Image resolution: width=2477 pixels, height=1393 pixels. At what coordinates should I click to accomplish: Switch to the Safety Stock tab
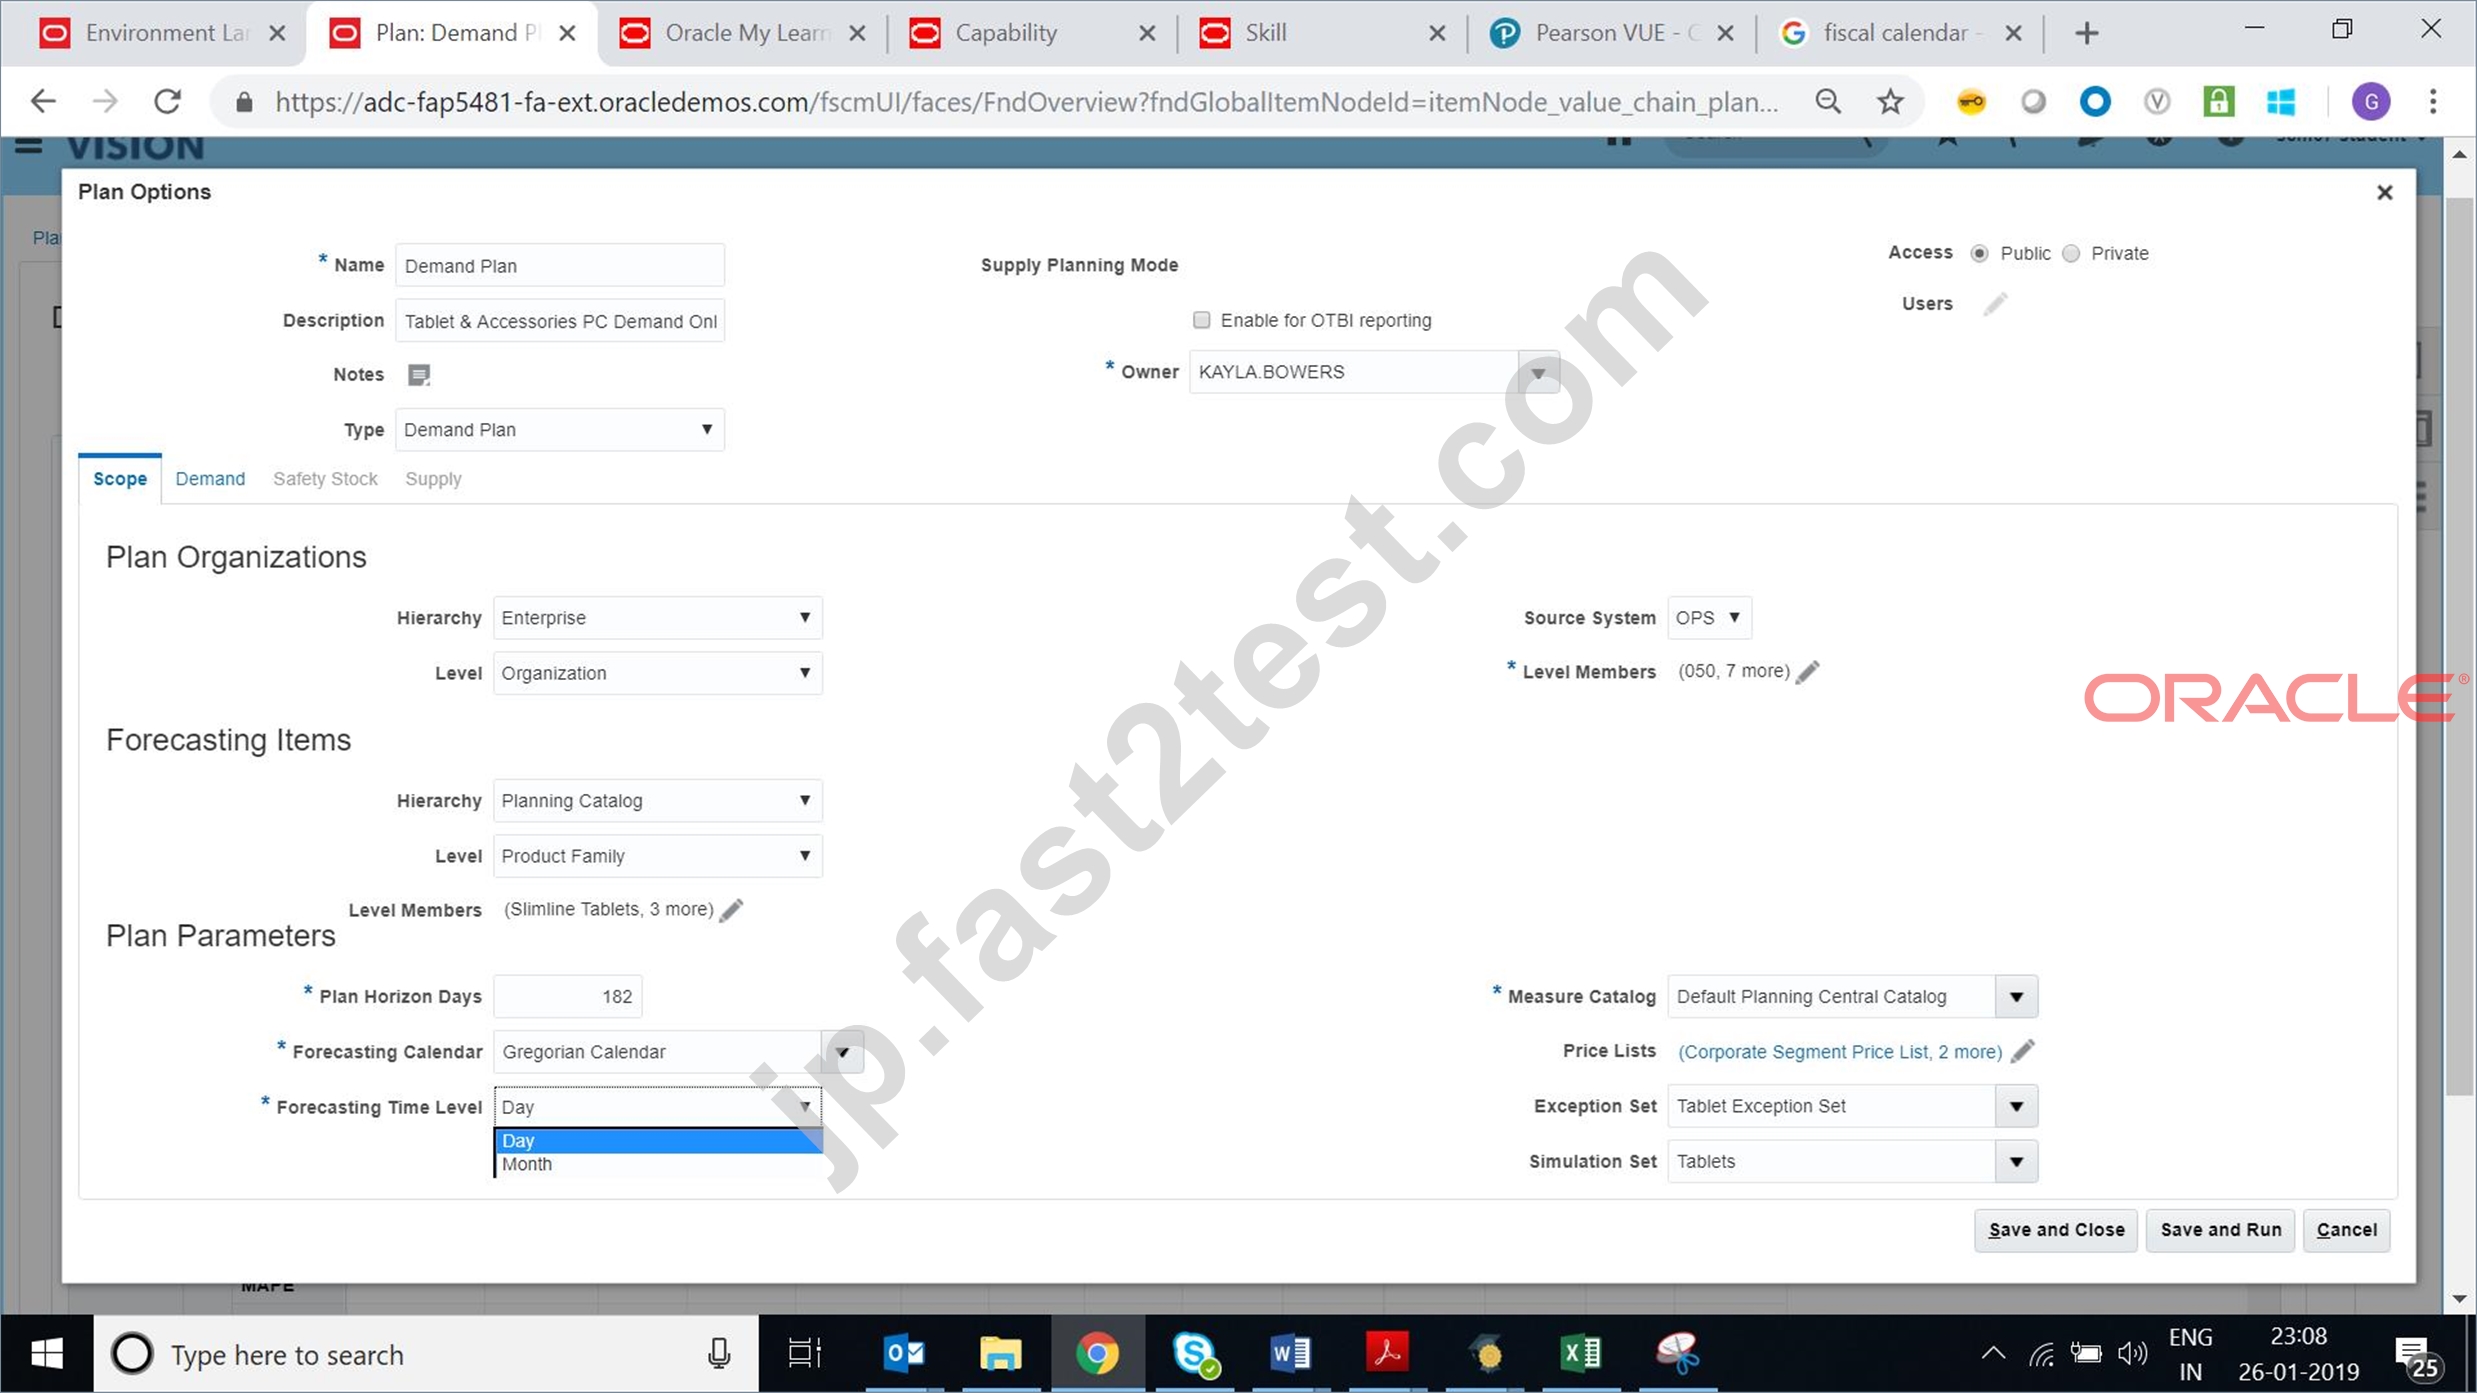coord(325,479)
